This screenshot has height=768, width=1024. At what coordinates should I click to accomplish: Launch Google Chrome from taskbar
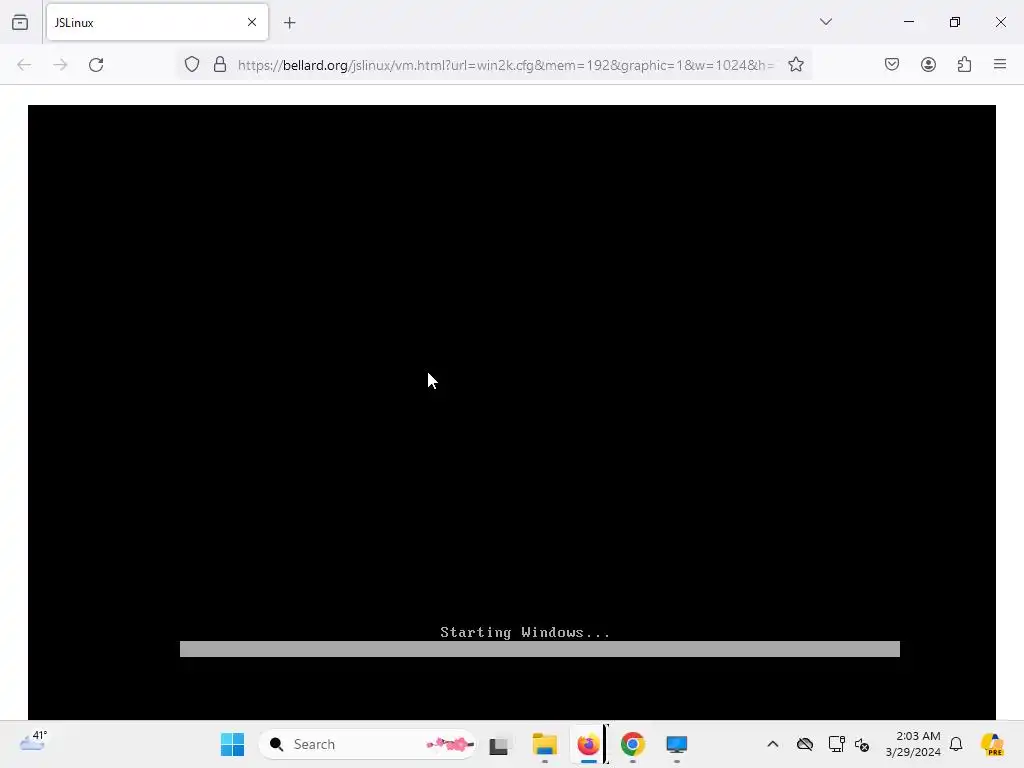click(x=632, y=744)
